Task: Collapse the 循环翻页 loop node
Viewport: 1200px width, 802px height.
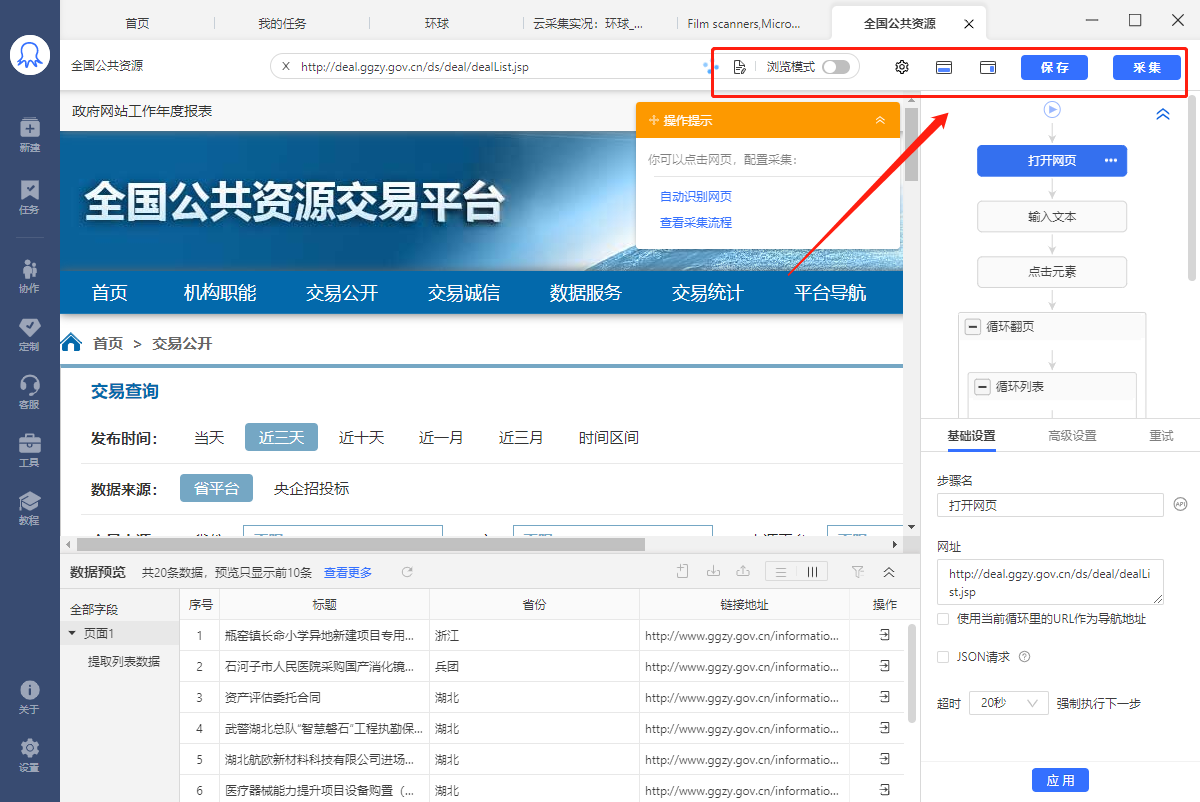Action: click(x=972, y=327)
